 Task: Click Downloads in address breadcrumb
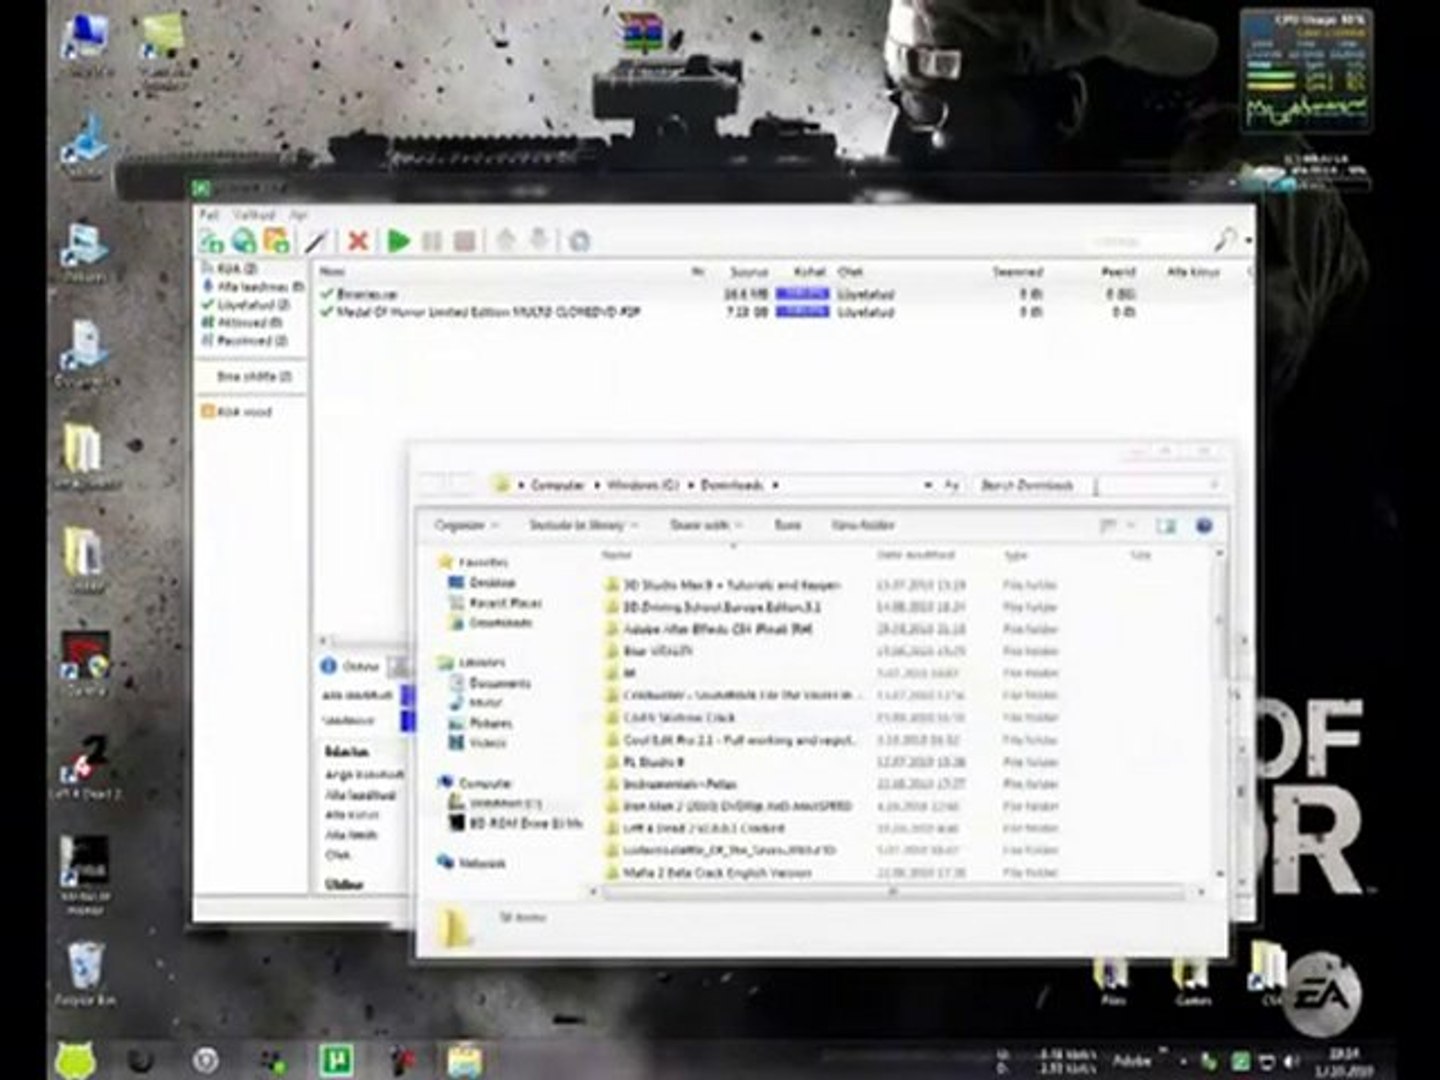click(731, 485)
